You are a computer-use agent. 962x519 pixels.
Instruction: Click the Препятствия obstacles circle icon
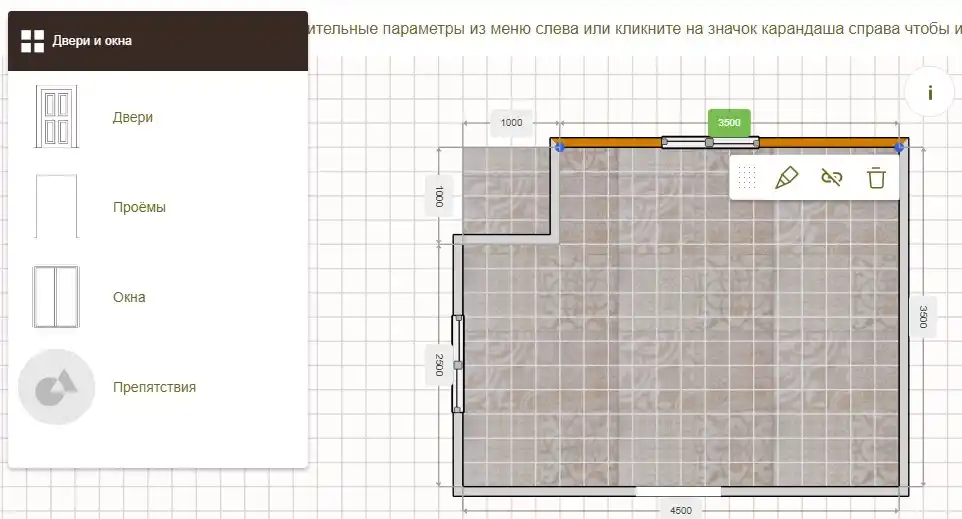57,387
